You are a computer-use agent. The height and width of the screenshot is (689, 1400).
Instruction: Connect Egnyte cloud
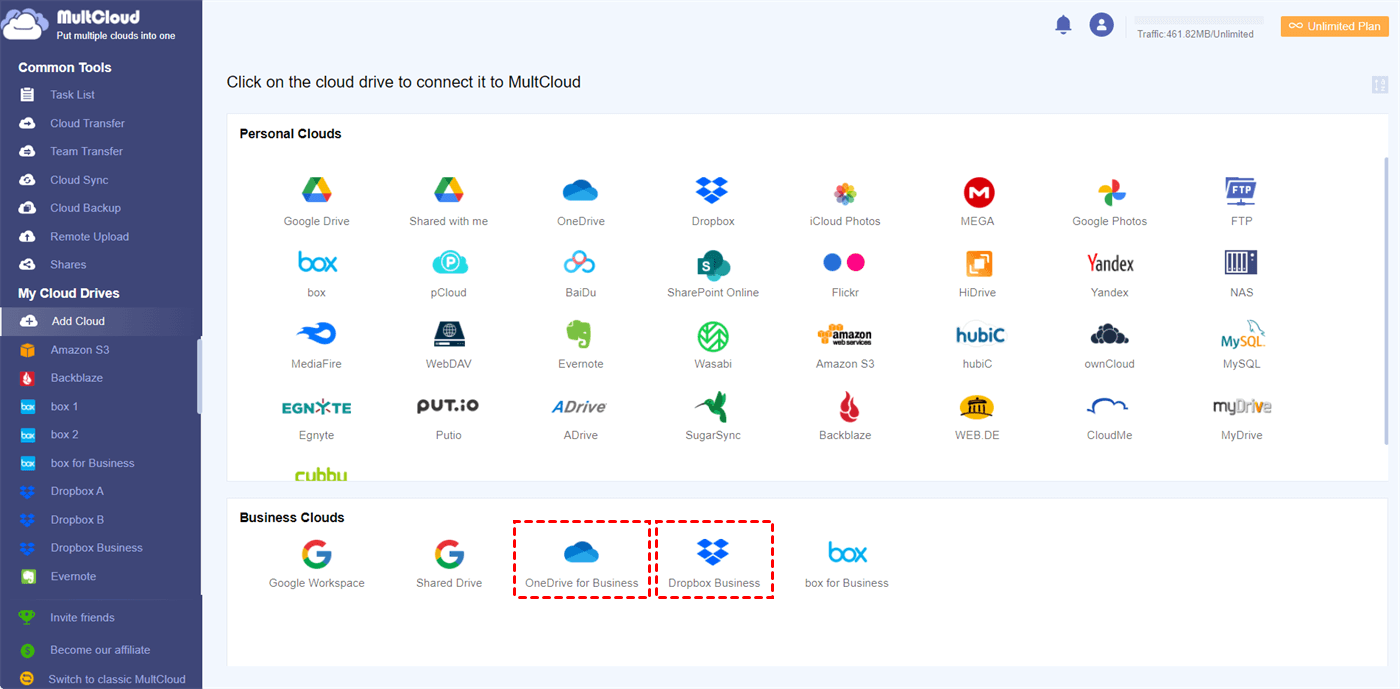316,417
